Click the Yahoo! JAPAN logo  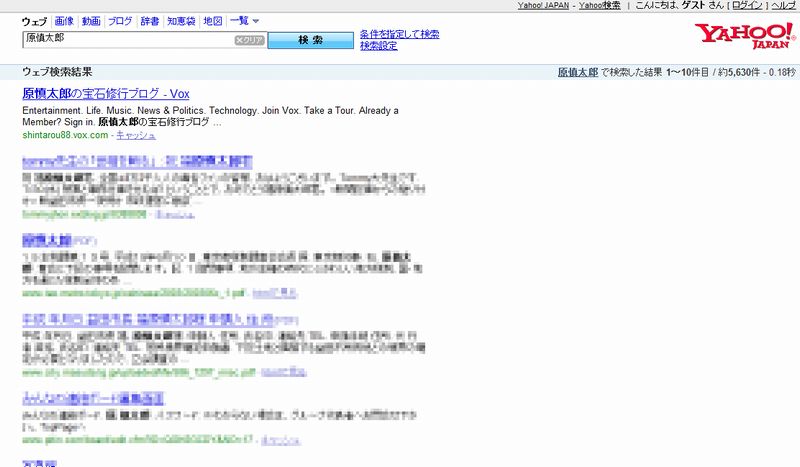[745, 36]
